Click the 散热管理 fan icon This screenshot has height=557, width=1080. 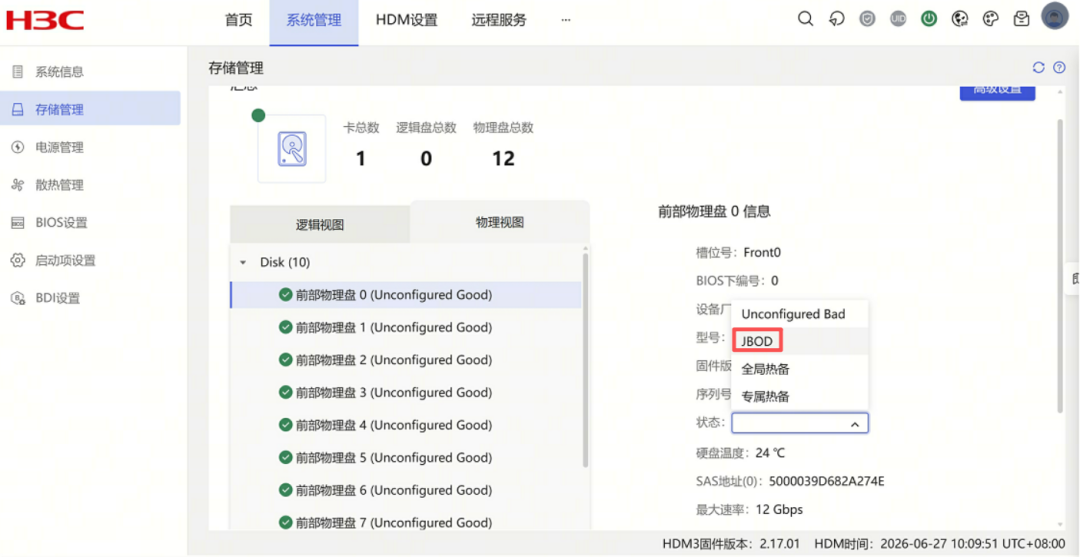[x=18, y=185]
